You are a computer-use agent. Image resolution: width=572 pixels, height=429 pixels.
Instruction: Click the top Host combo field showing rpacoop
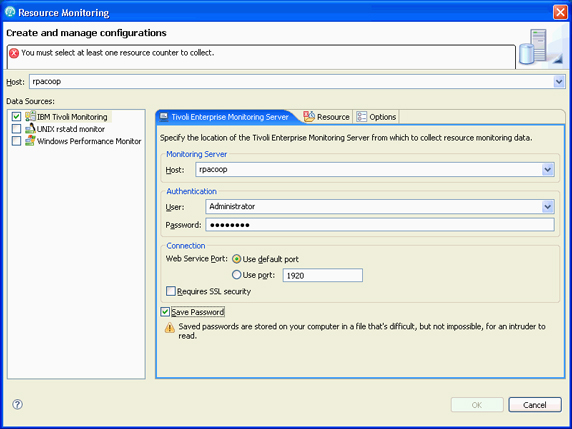297,82
